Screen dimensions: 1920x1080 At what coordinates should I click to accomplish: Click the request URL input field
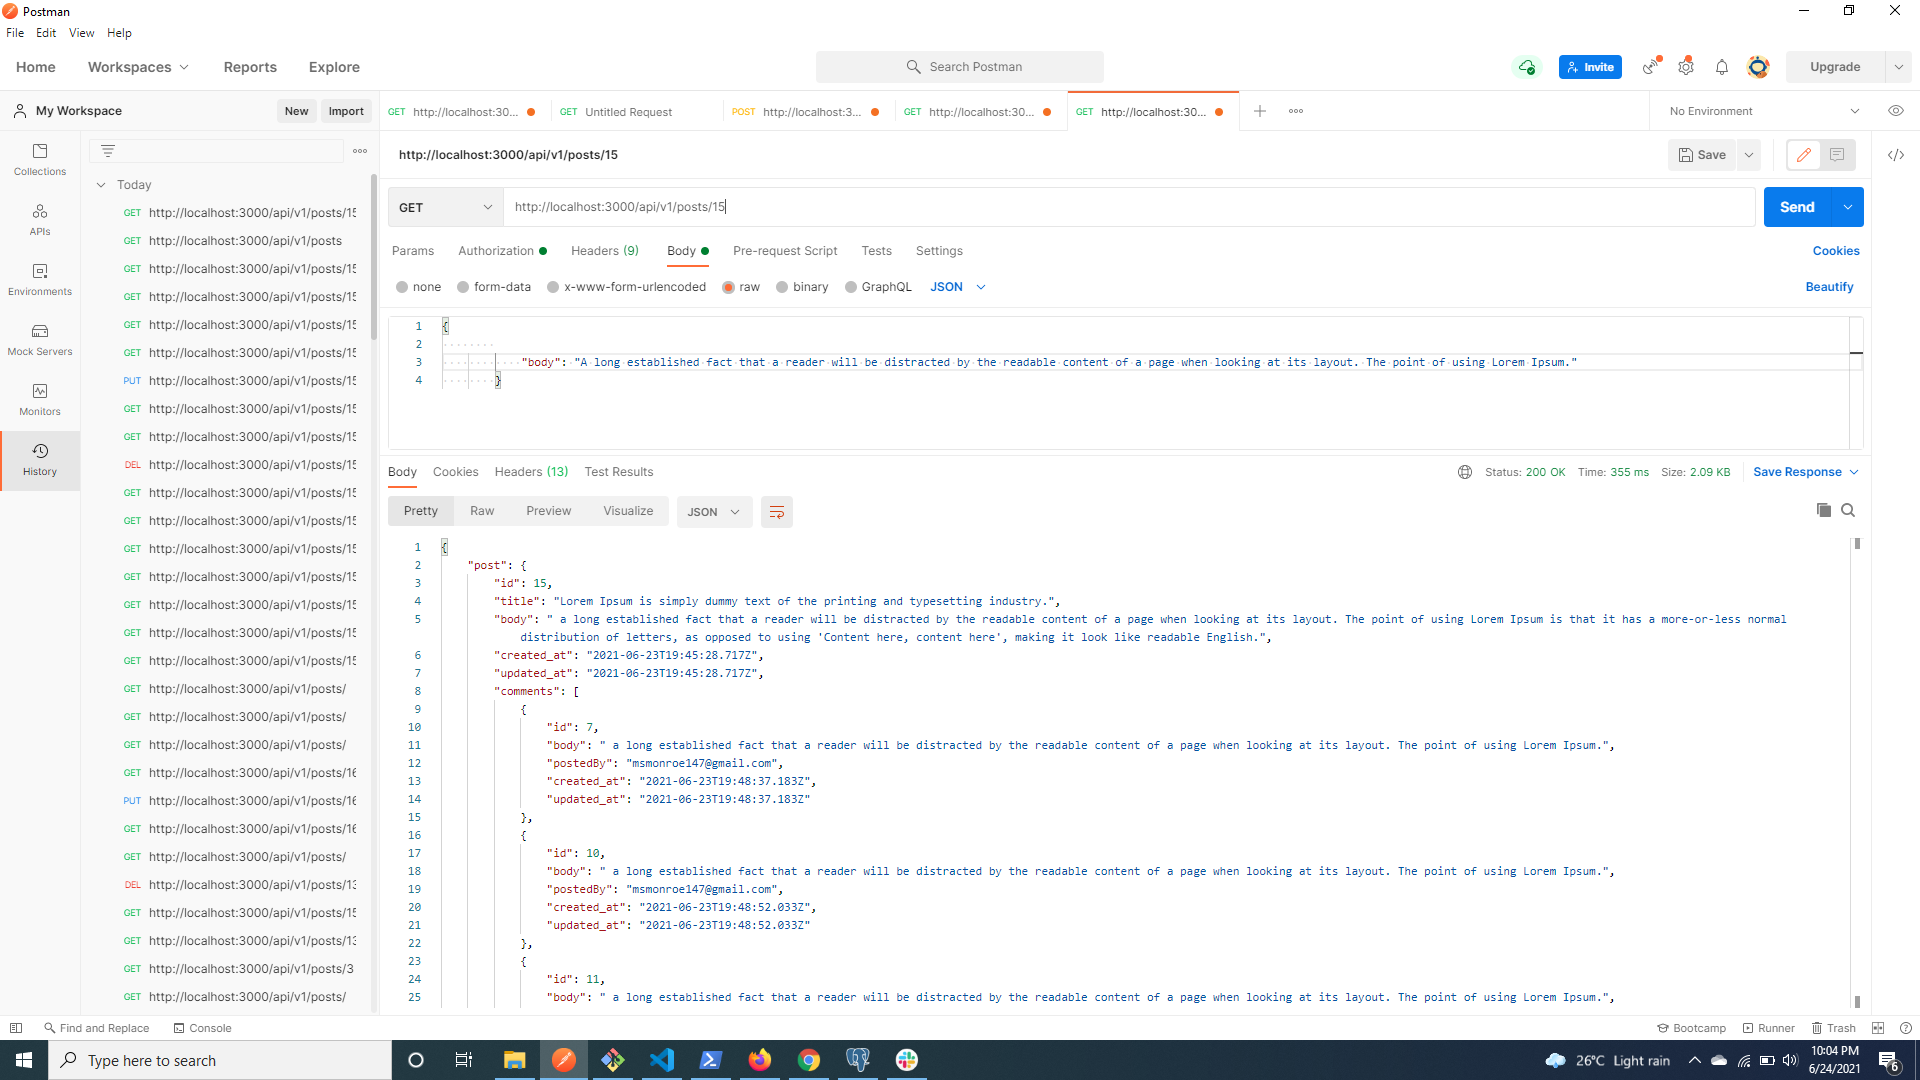click(x=1128, y=207)
